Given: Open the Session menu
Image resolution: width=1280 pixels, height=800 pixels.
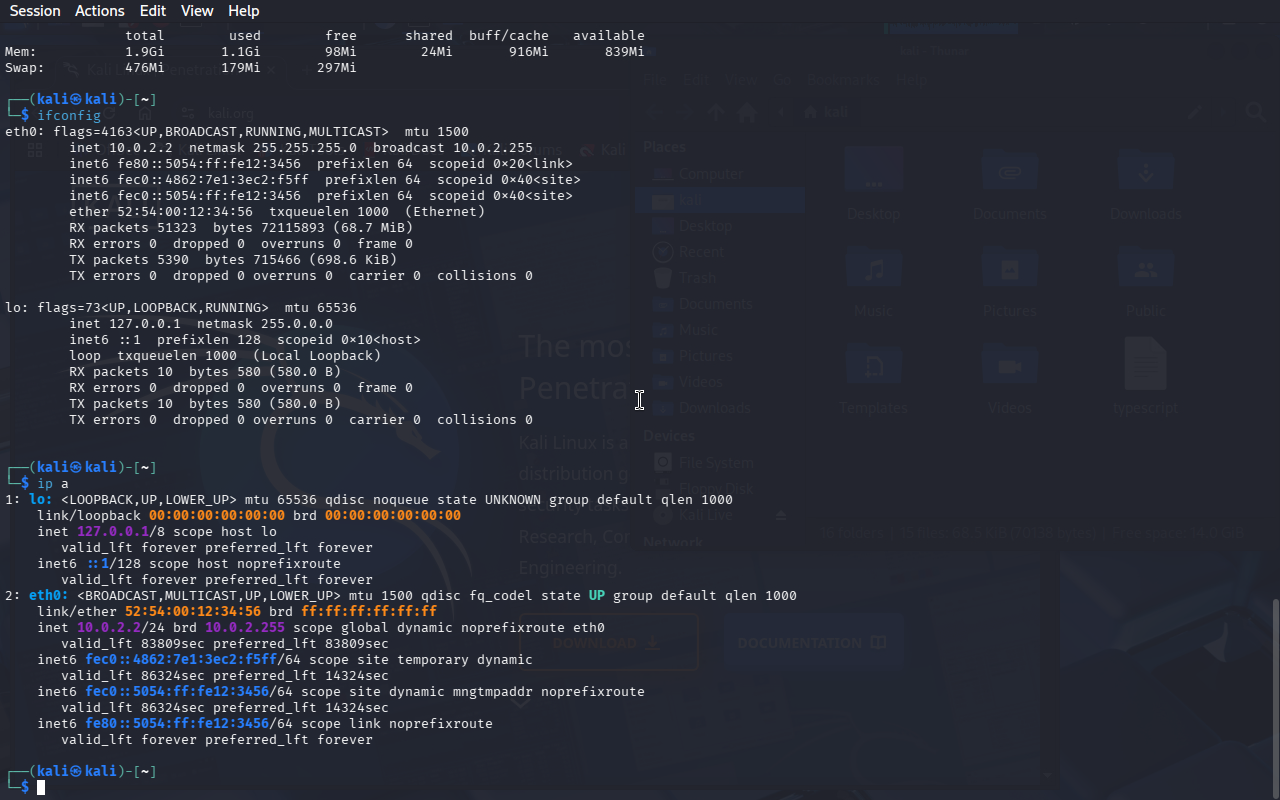Looking at the screenshot, I should coord(35,11).
